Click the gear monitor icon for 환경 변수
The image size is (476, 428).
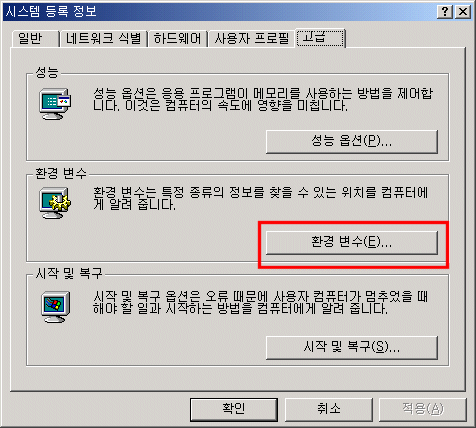[55, 203]
